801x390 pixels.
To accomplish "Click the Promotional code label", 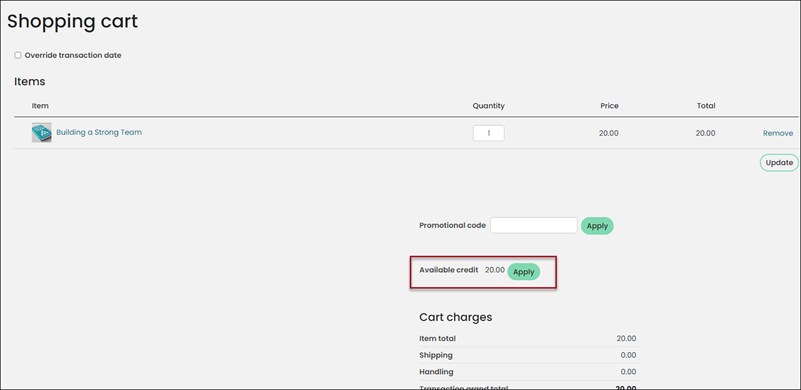I will (452, 225).
